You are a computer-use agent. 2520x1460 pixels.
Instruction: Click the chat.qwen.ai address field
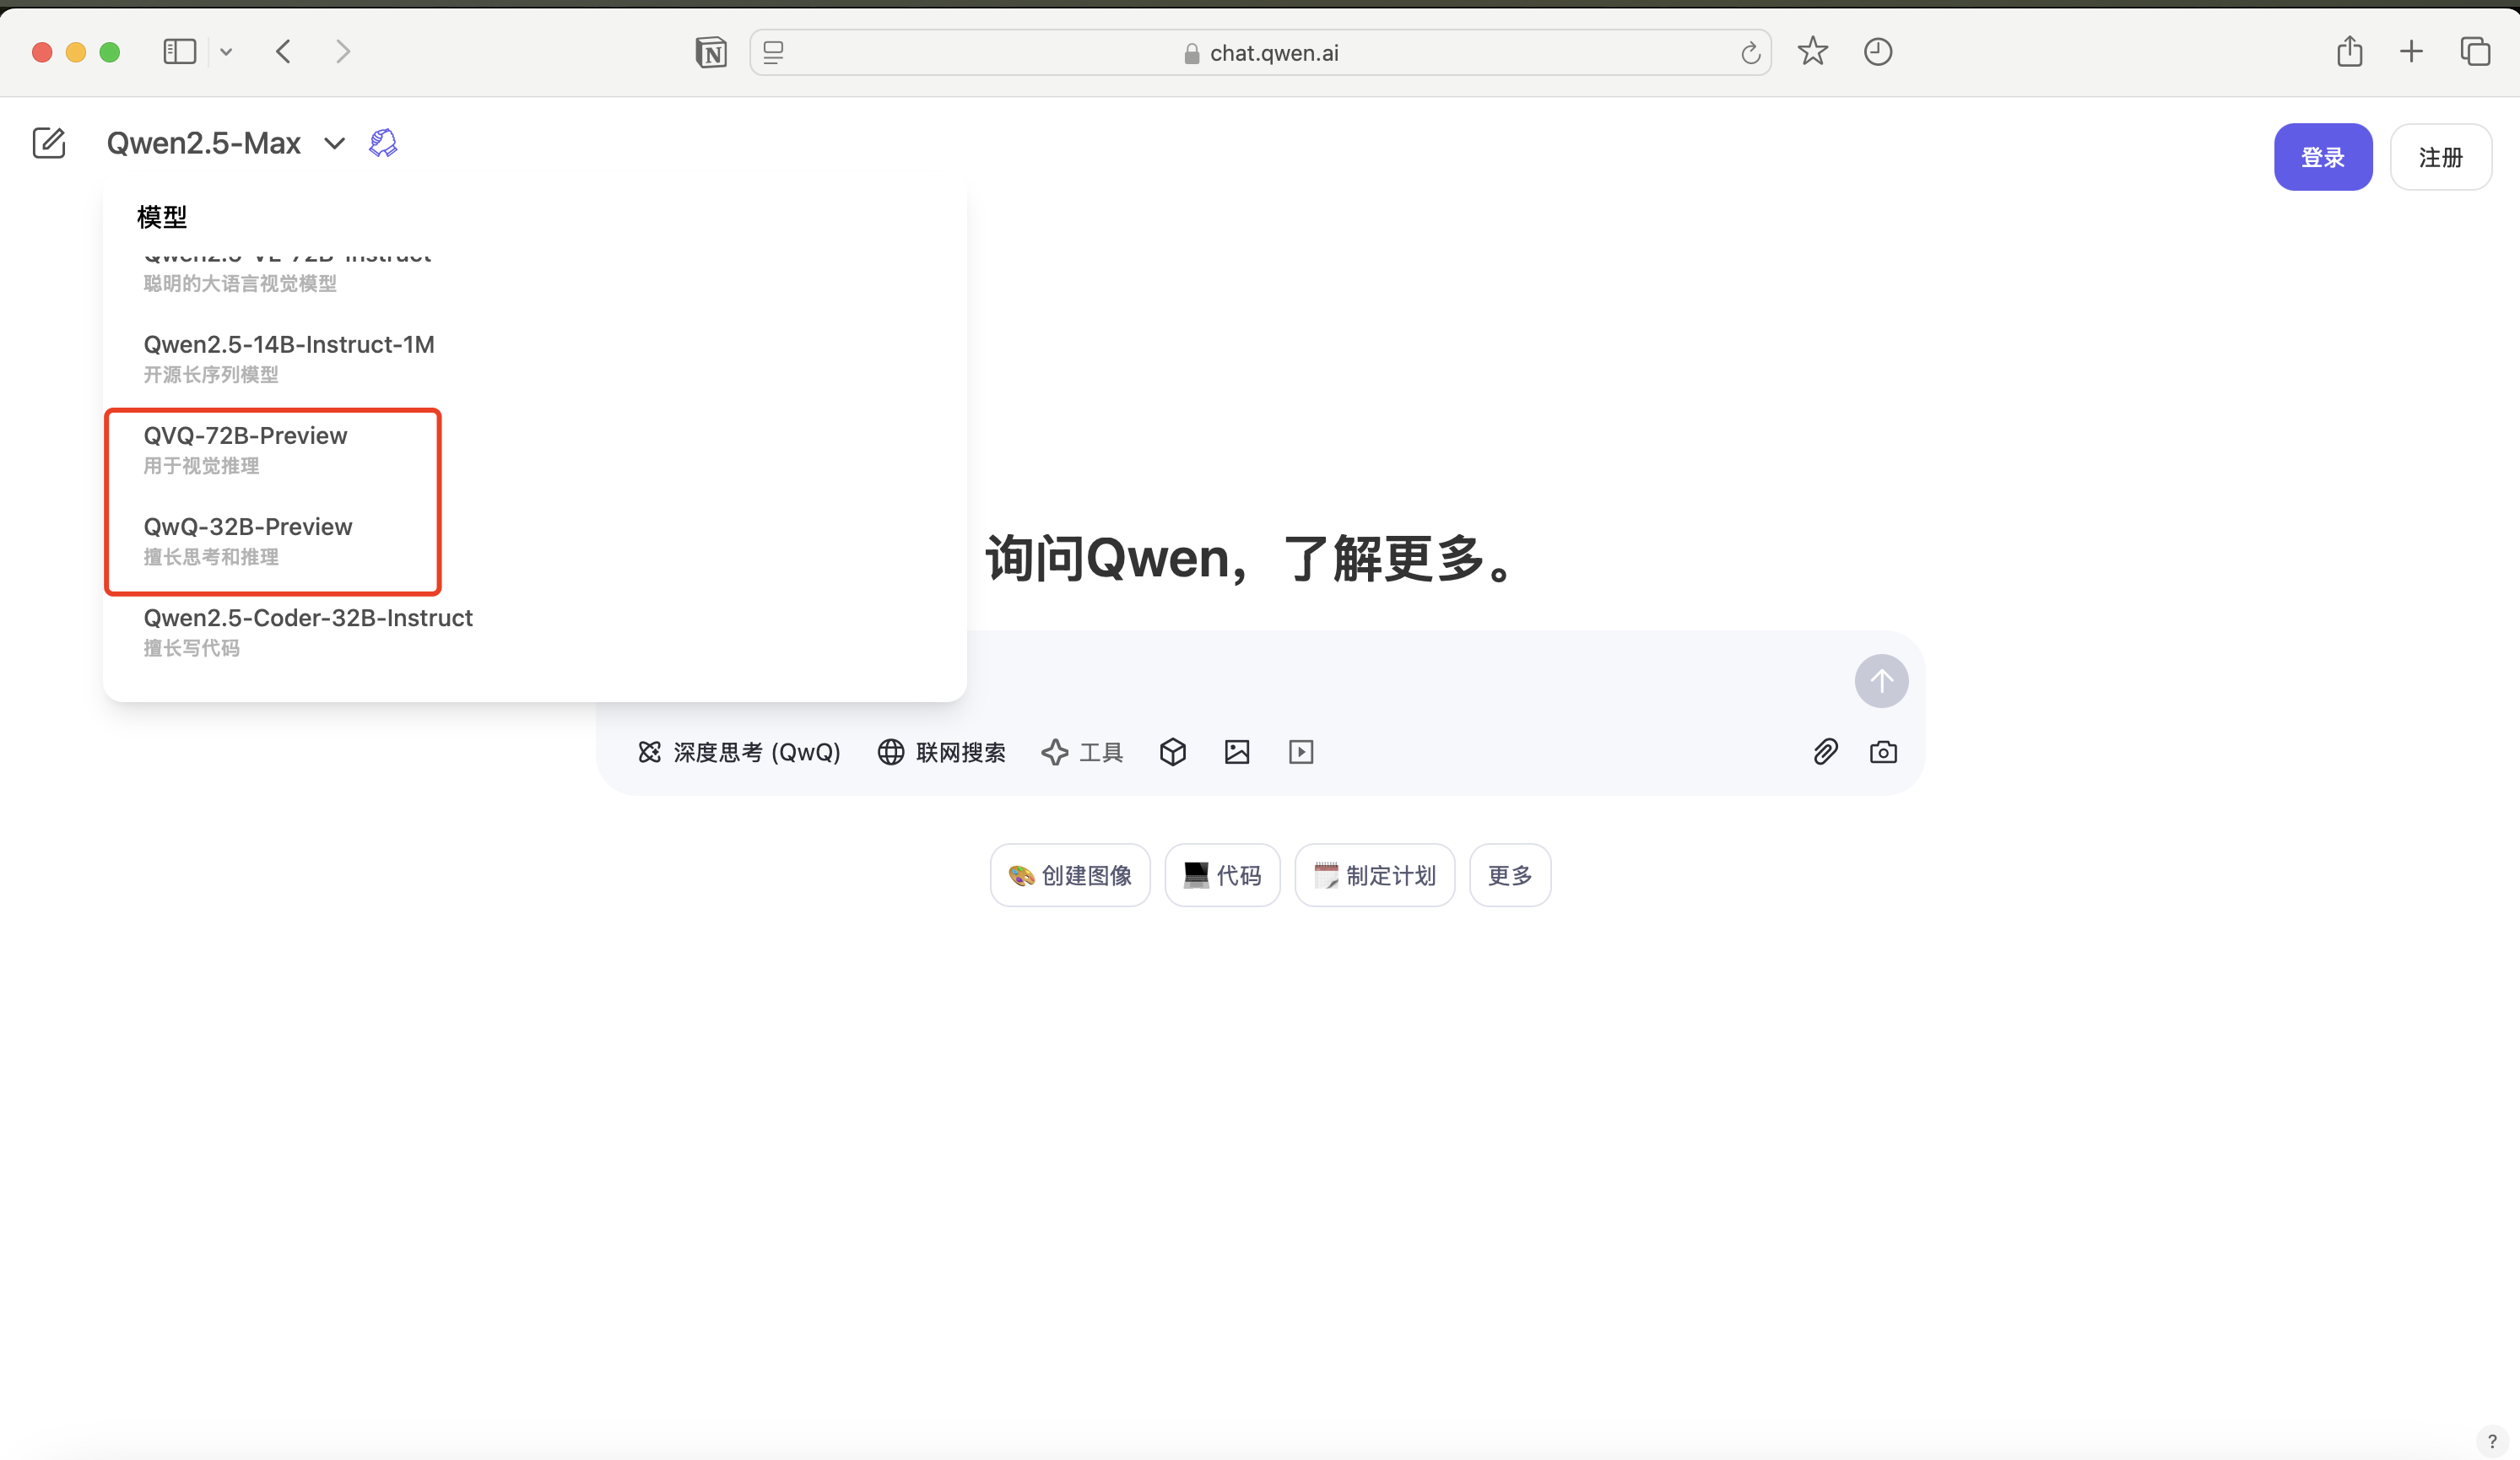click(1260, 52)
